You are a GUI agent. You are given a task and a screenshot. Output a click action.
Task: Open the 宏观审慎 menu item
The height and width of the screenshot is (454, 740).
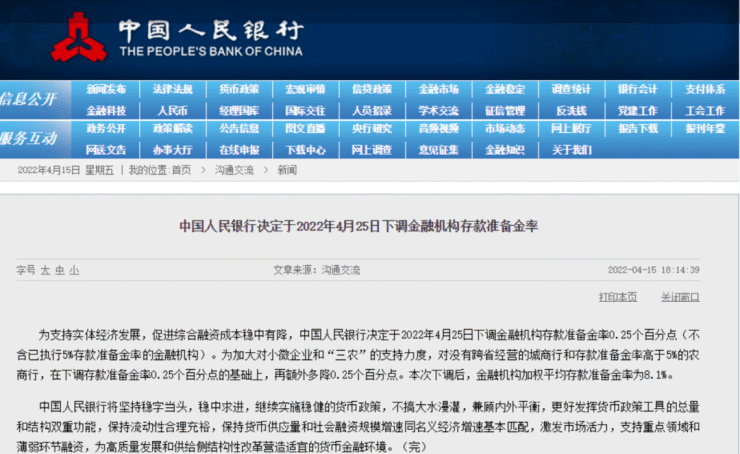[305, 89]
